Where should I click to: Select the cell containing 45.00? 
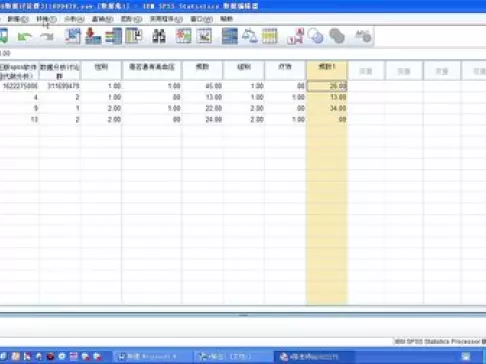tap(203, 86)
